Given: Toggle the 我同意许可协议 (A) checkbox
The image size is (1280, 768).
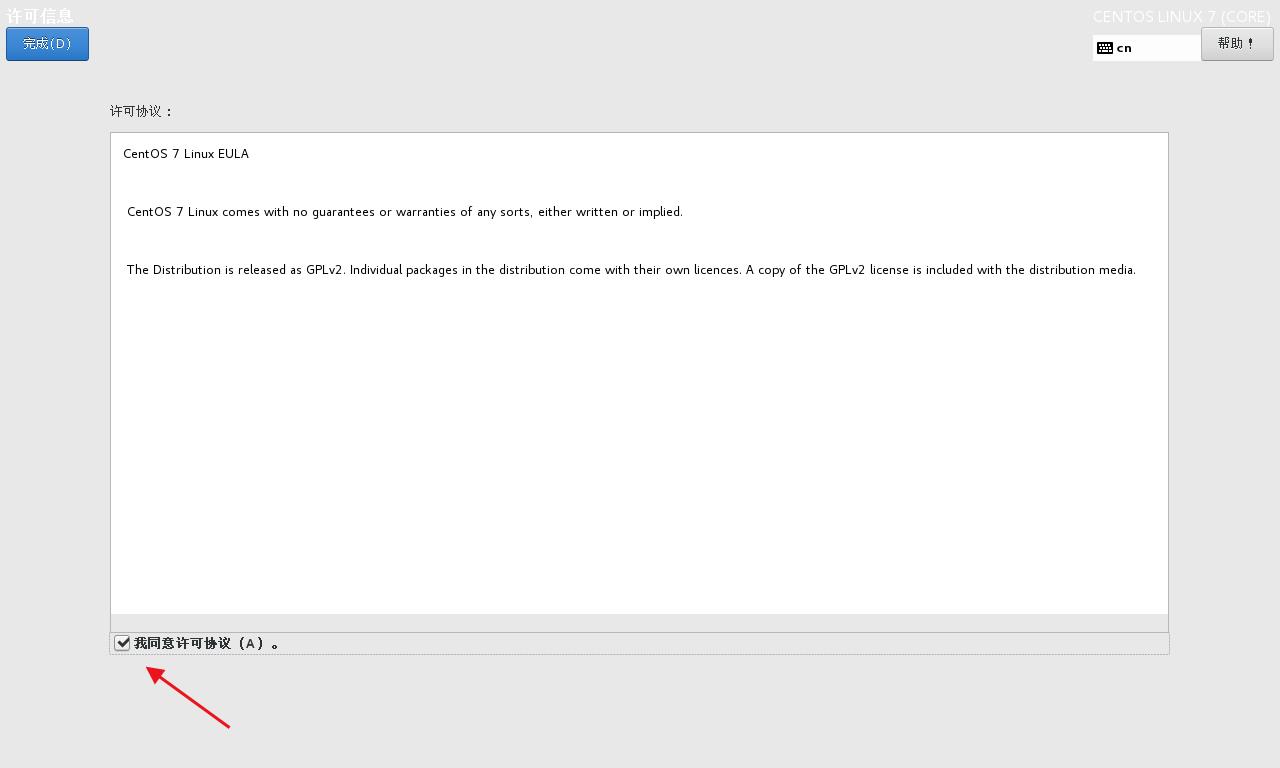Looking at the screenshot, I should [x=122, y=643].
